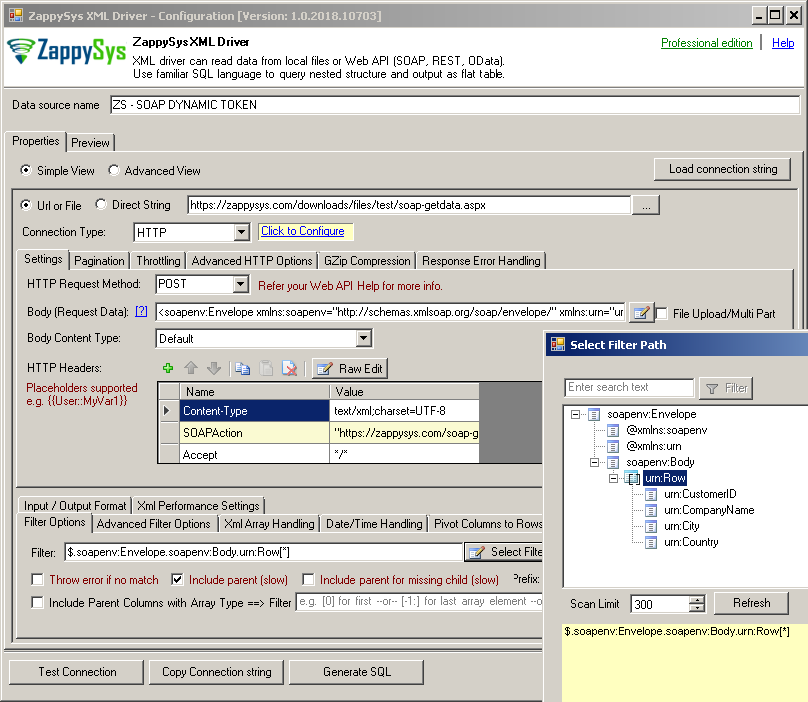The width and height of the screenshot is (808, 702).
Task: Open Xml Performance Settings tab
Action: point(198,506)
